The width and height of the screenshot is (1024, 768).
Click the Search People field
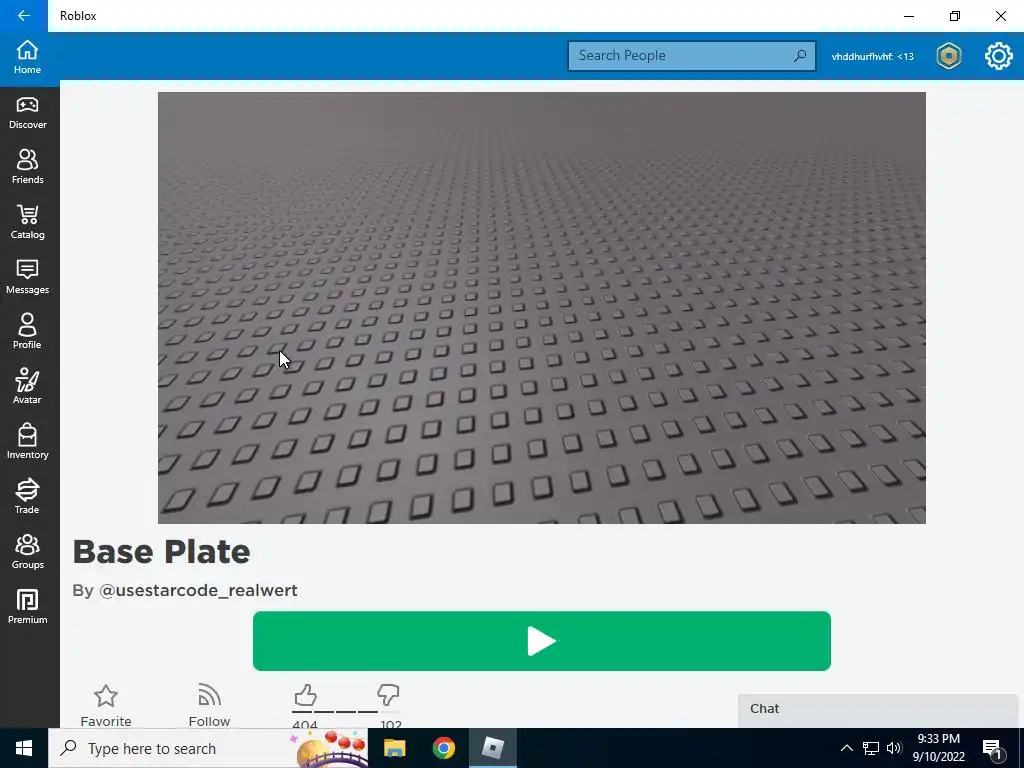tap(692, 56)
